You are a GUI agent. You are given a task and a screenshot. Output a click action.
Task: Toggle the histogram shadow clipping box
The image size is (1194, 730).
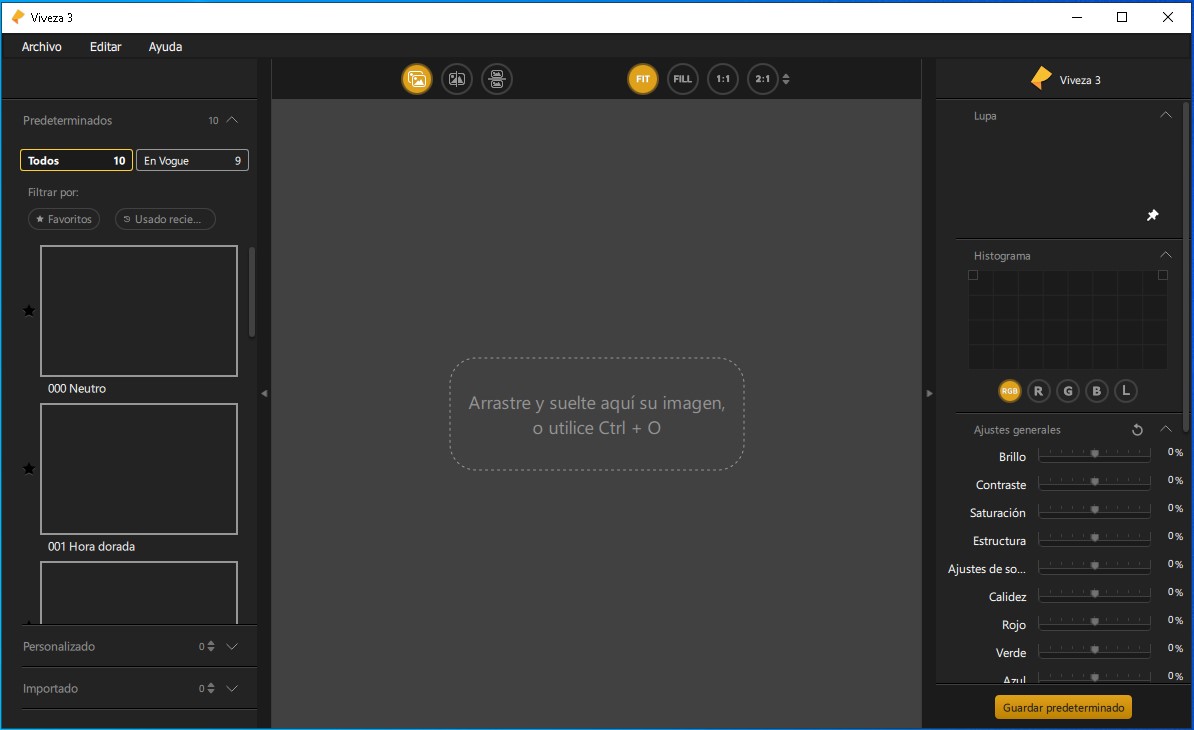coord(972,276)
